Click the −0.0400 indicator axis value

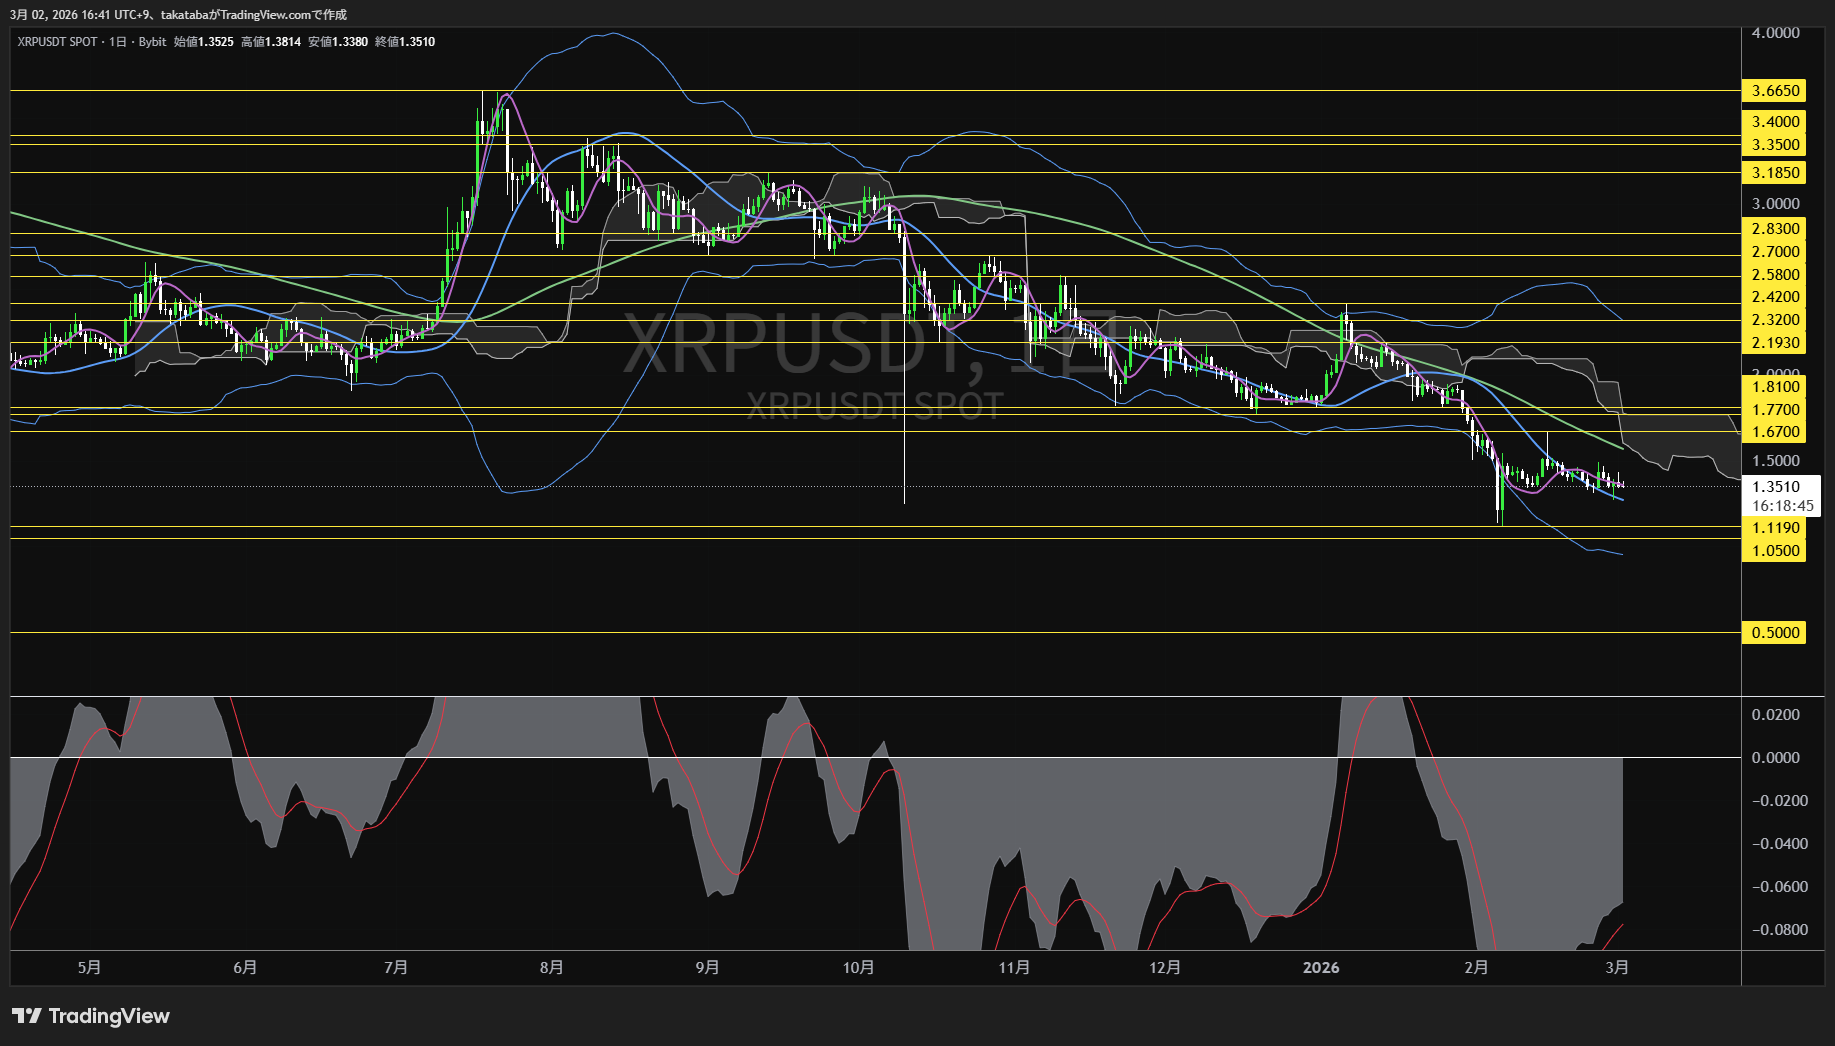[1779, 844]
